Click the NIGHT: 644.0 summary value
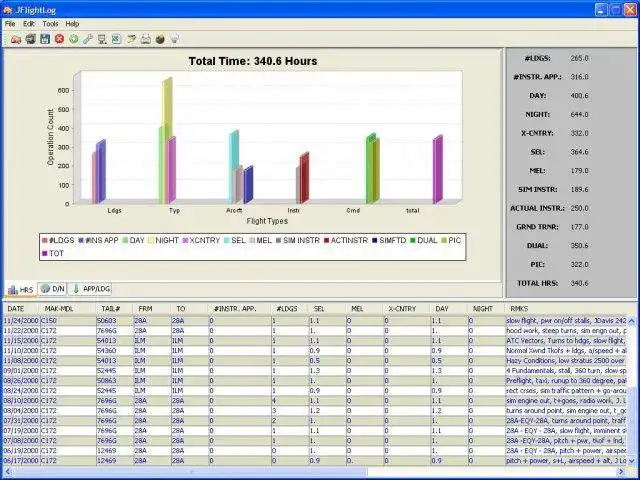This screenshot has width=640, height=480. tap(580, 114)
